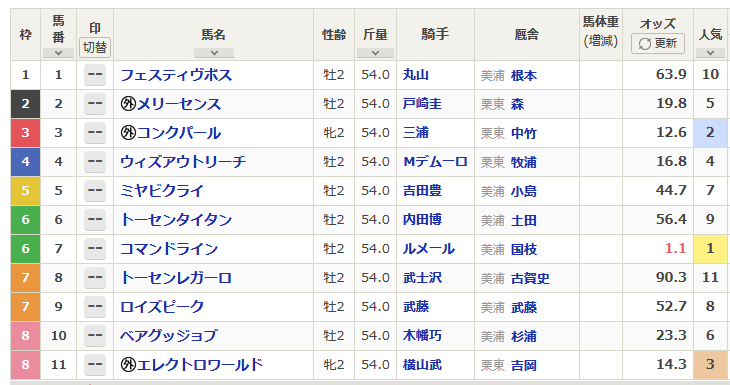Toggle the mark selector for エレクトロワールド
Image resolution: width=730 pixels, height=385 pixels.
95,365
